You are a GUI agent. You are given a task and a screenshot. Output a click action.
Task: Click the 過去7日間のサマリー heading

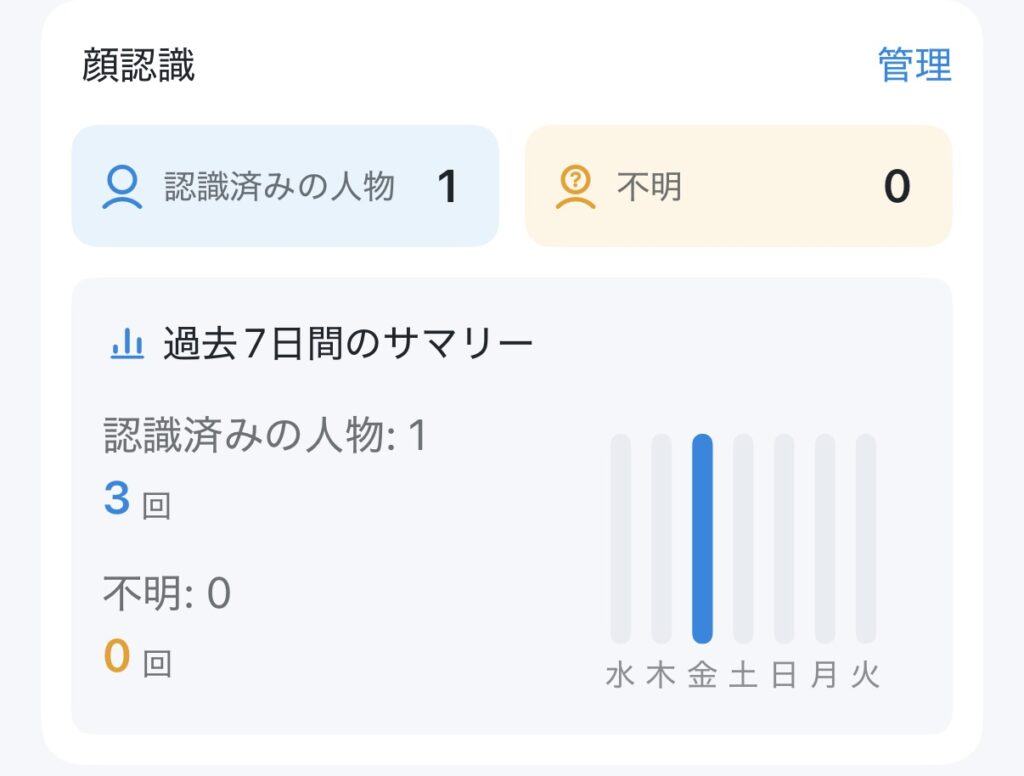[347, 345]
